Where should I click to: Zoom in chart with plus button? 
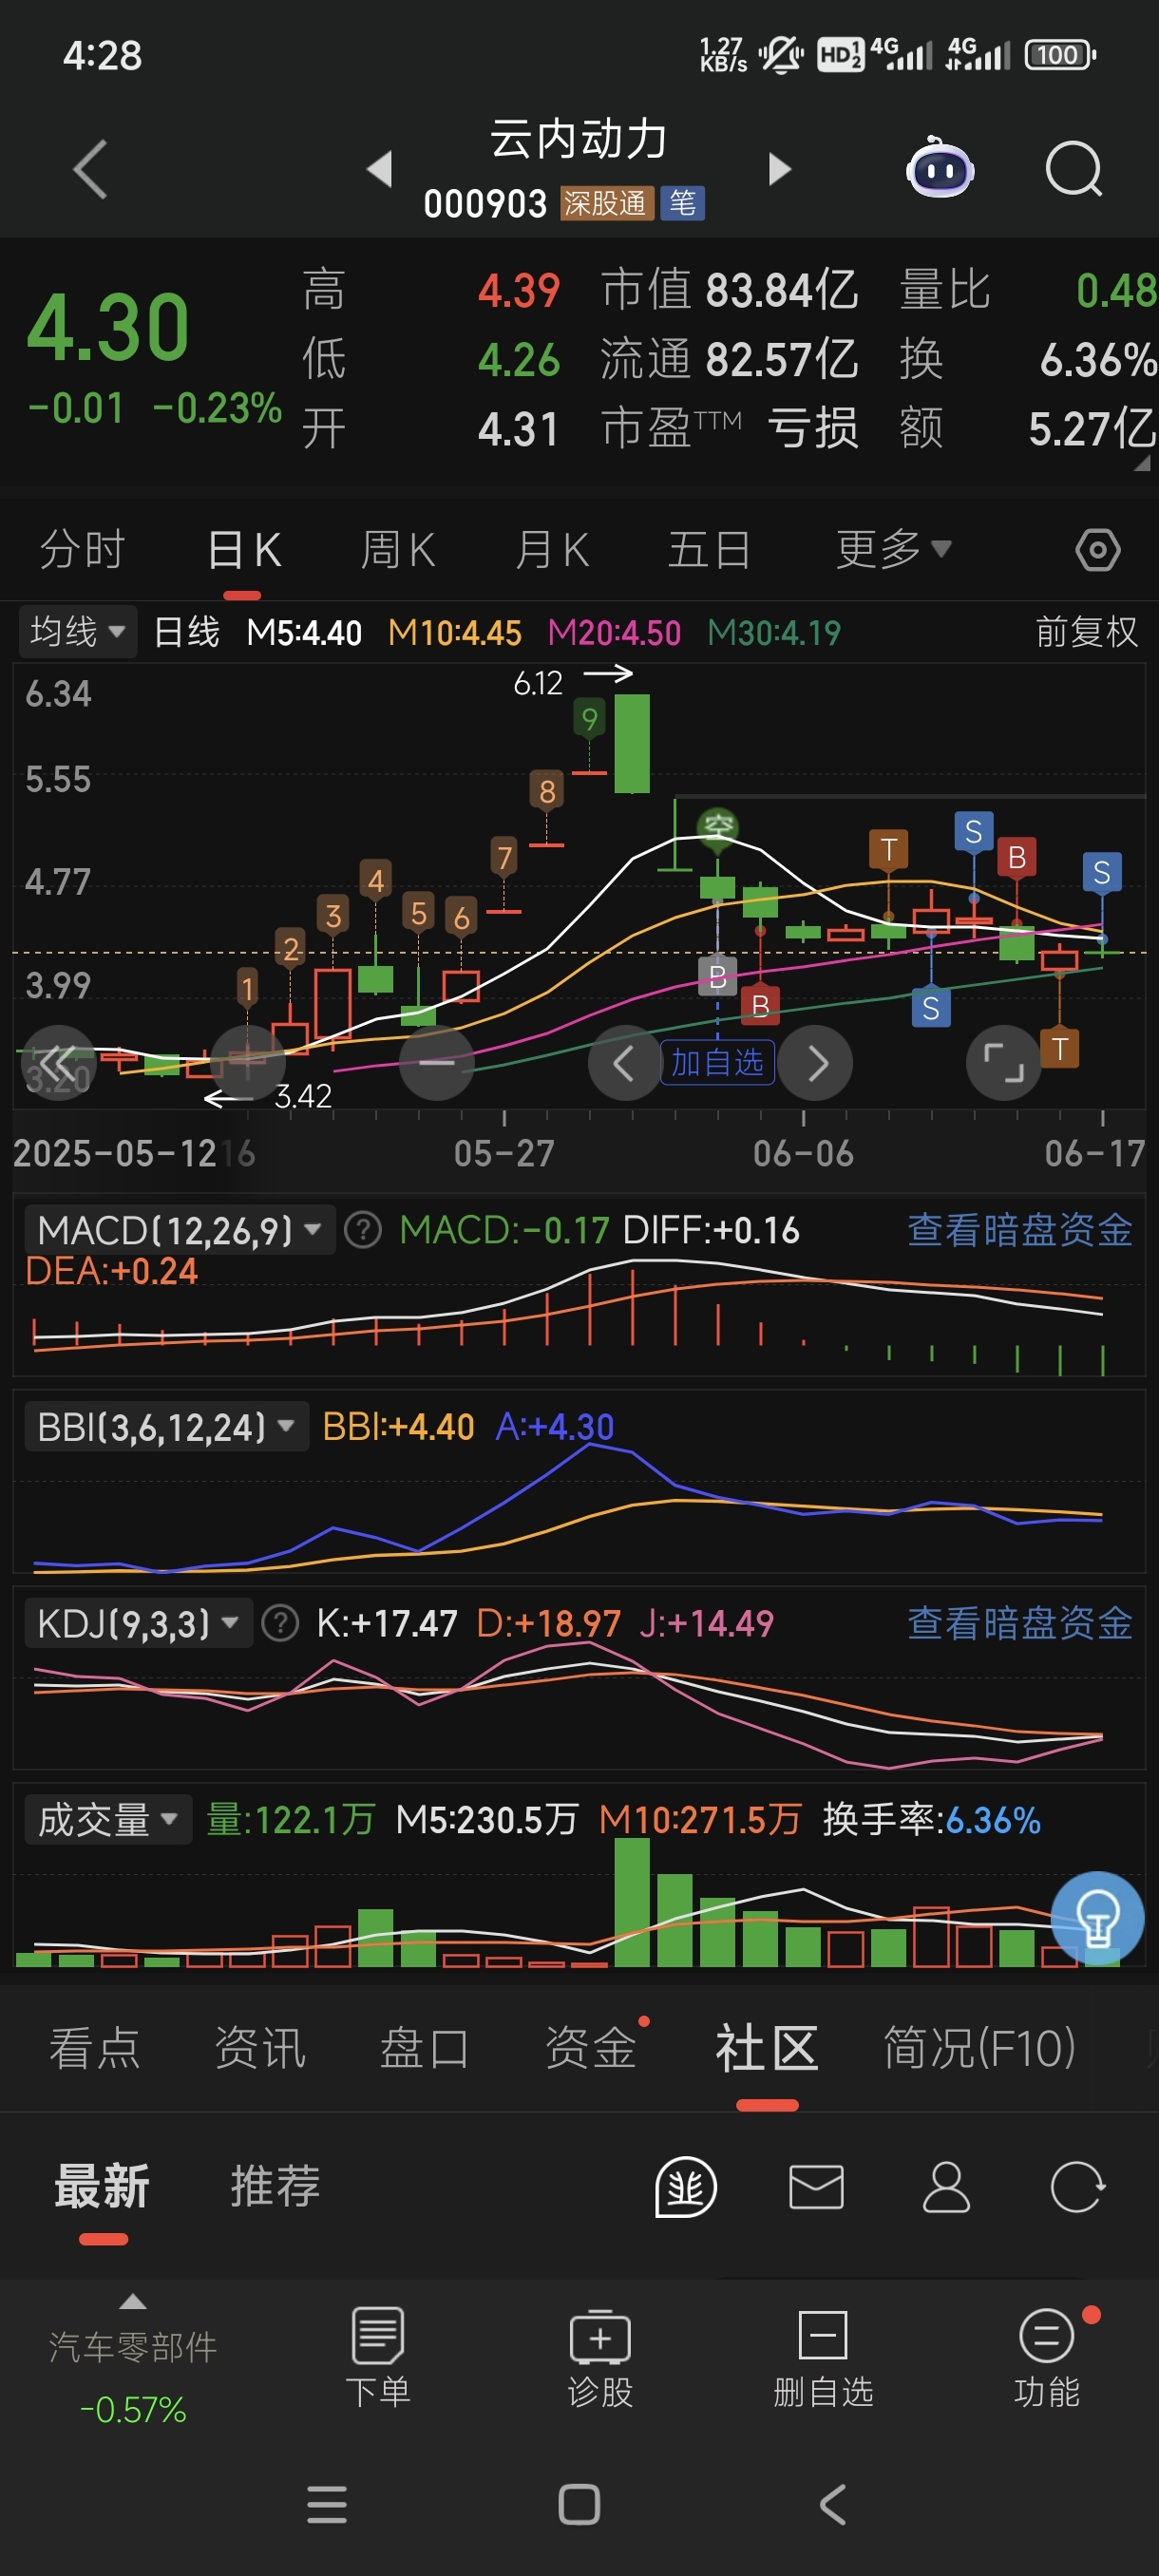tap(247, 1062)
